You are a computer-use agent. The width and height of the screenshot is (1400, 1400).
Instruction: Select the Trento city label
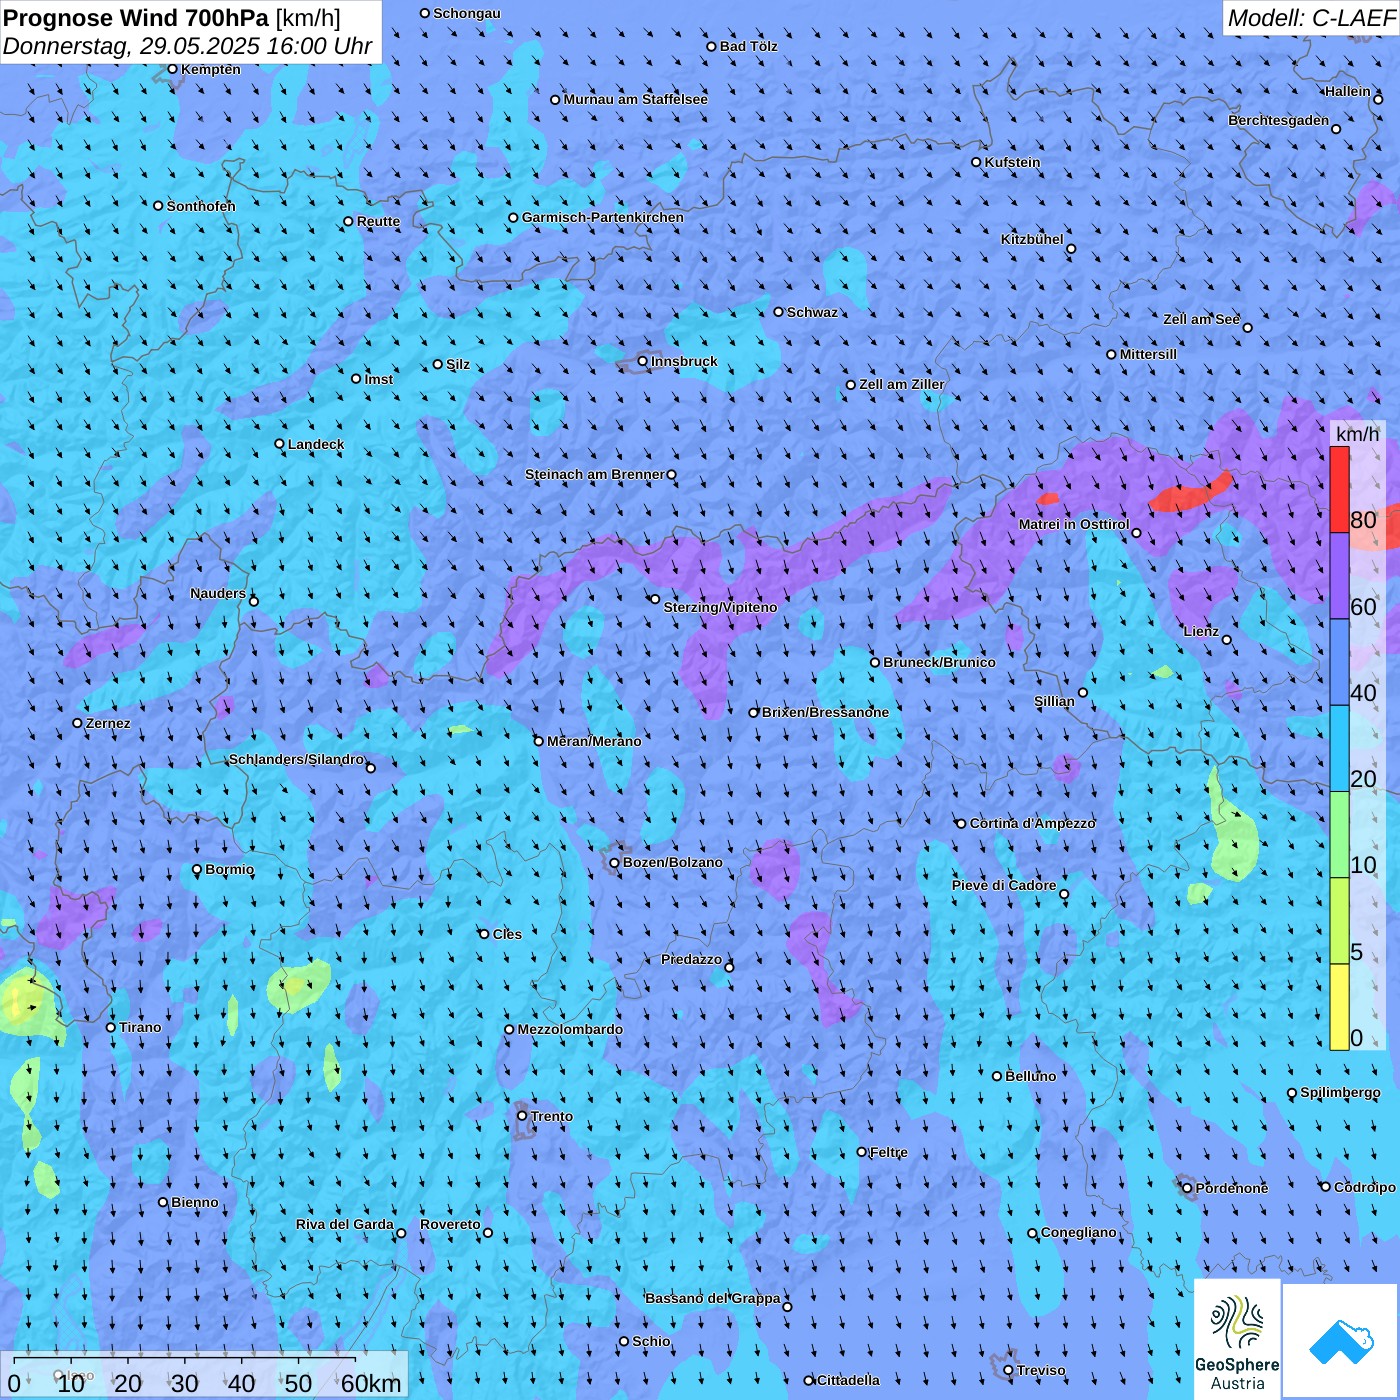click(x=552, y=1116)
